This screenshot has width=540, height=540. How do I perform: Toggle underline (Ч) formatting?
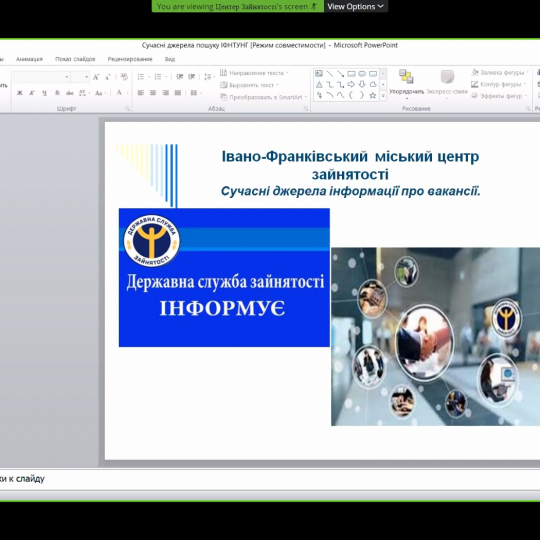[44, 93]
